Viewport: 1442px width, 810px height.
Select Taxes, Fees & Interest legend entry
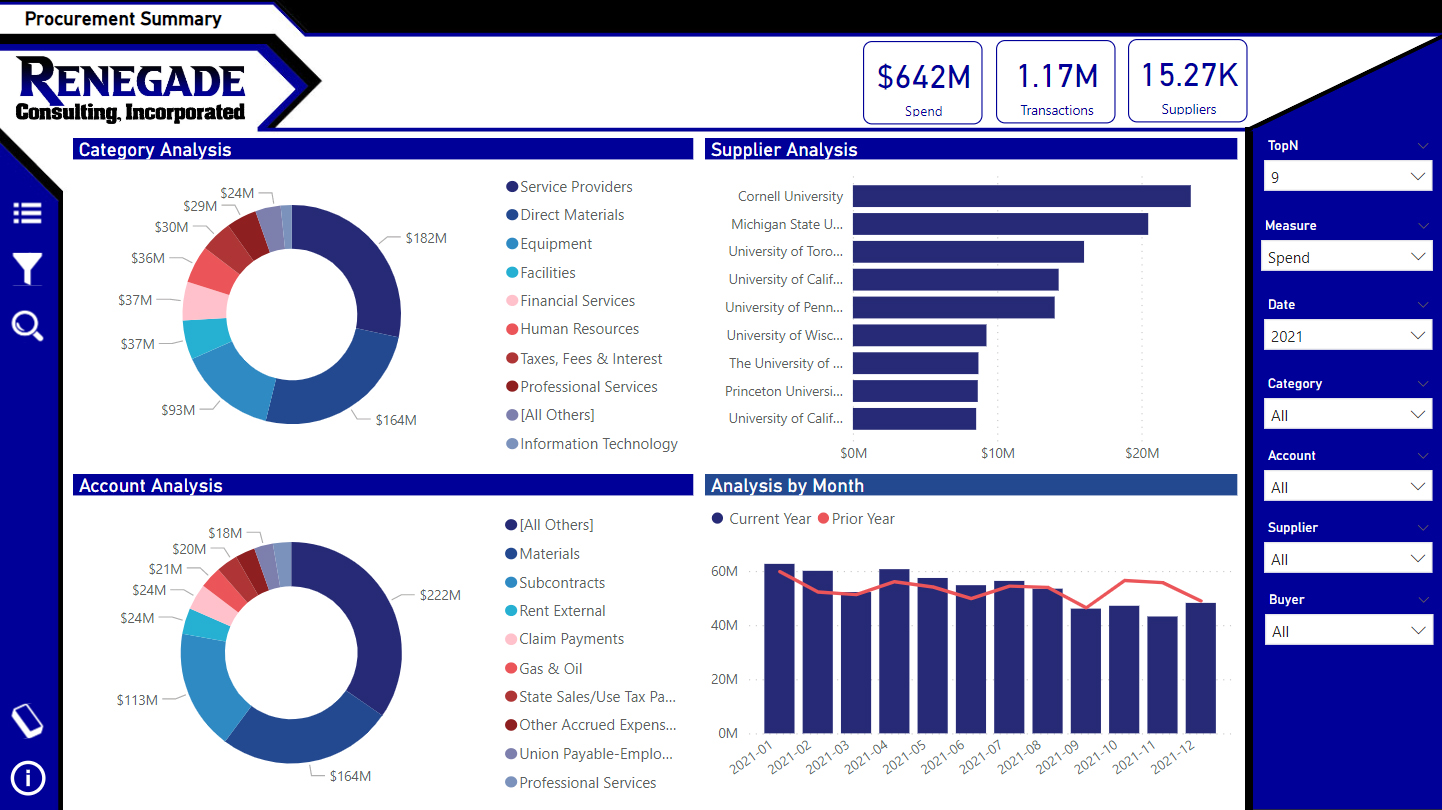click(584, 359)
